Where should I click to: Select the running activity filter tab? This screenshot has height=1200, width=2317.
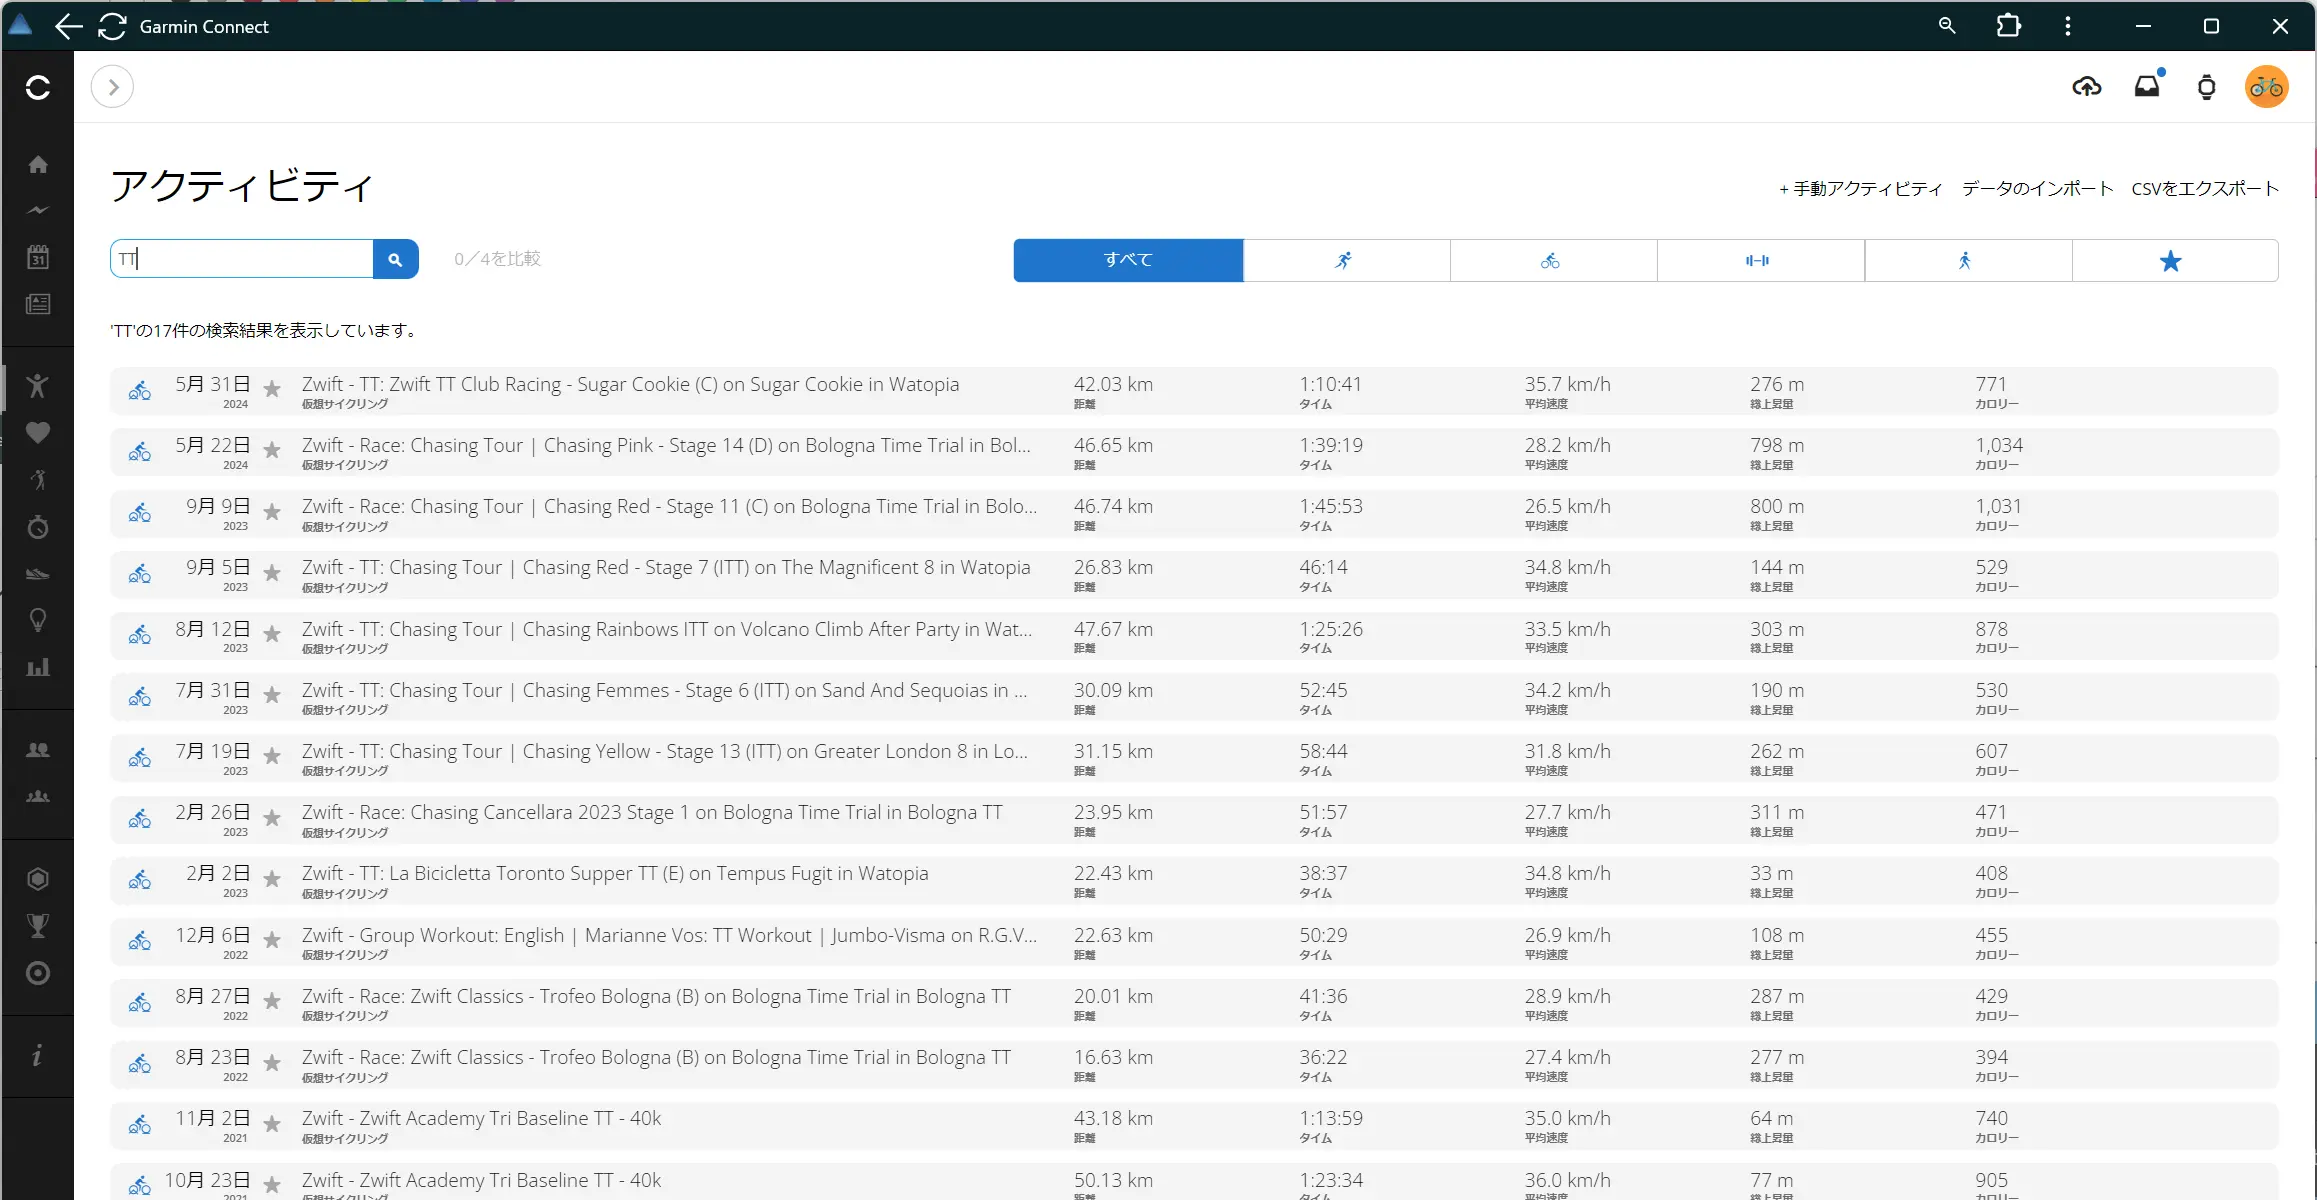[x=1346, y=260]
